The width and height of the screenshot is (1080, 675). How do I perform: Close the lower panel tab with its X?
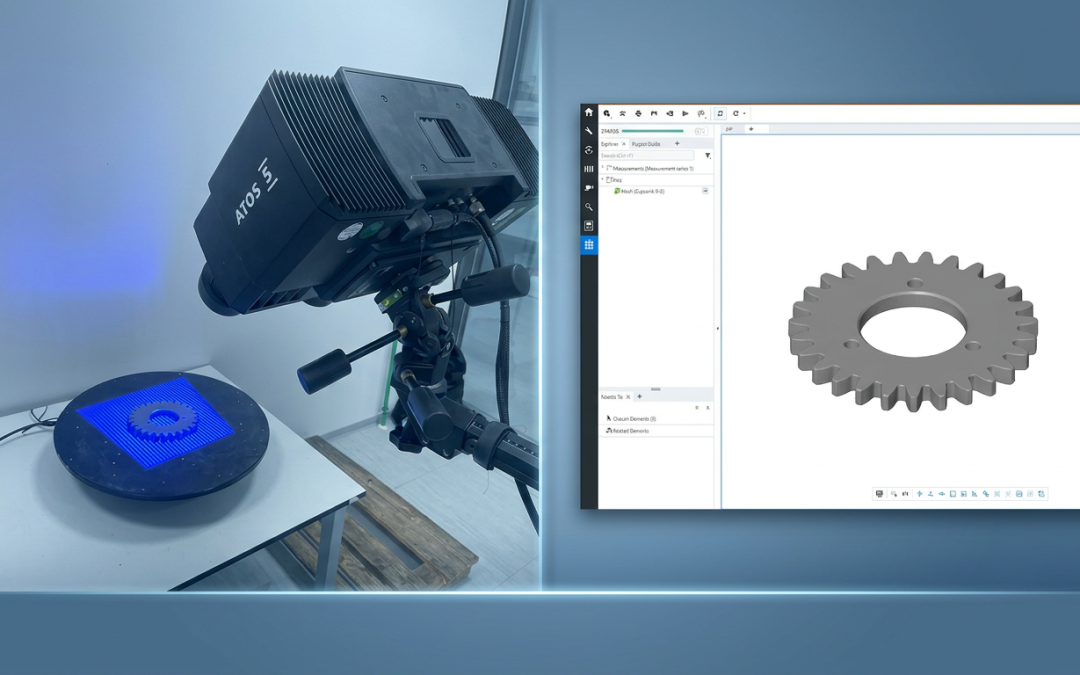[628, 397]
